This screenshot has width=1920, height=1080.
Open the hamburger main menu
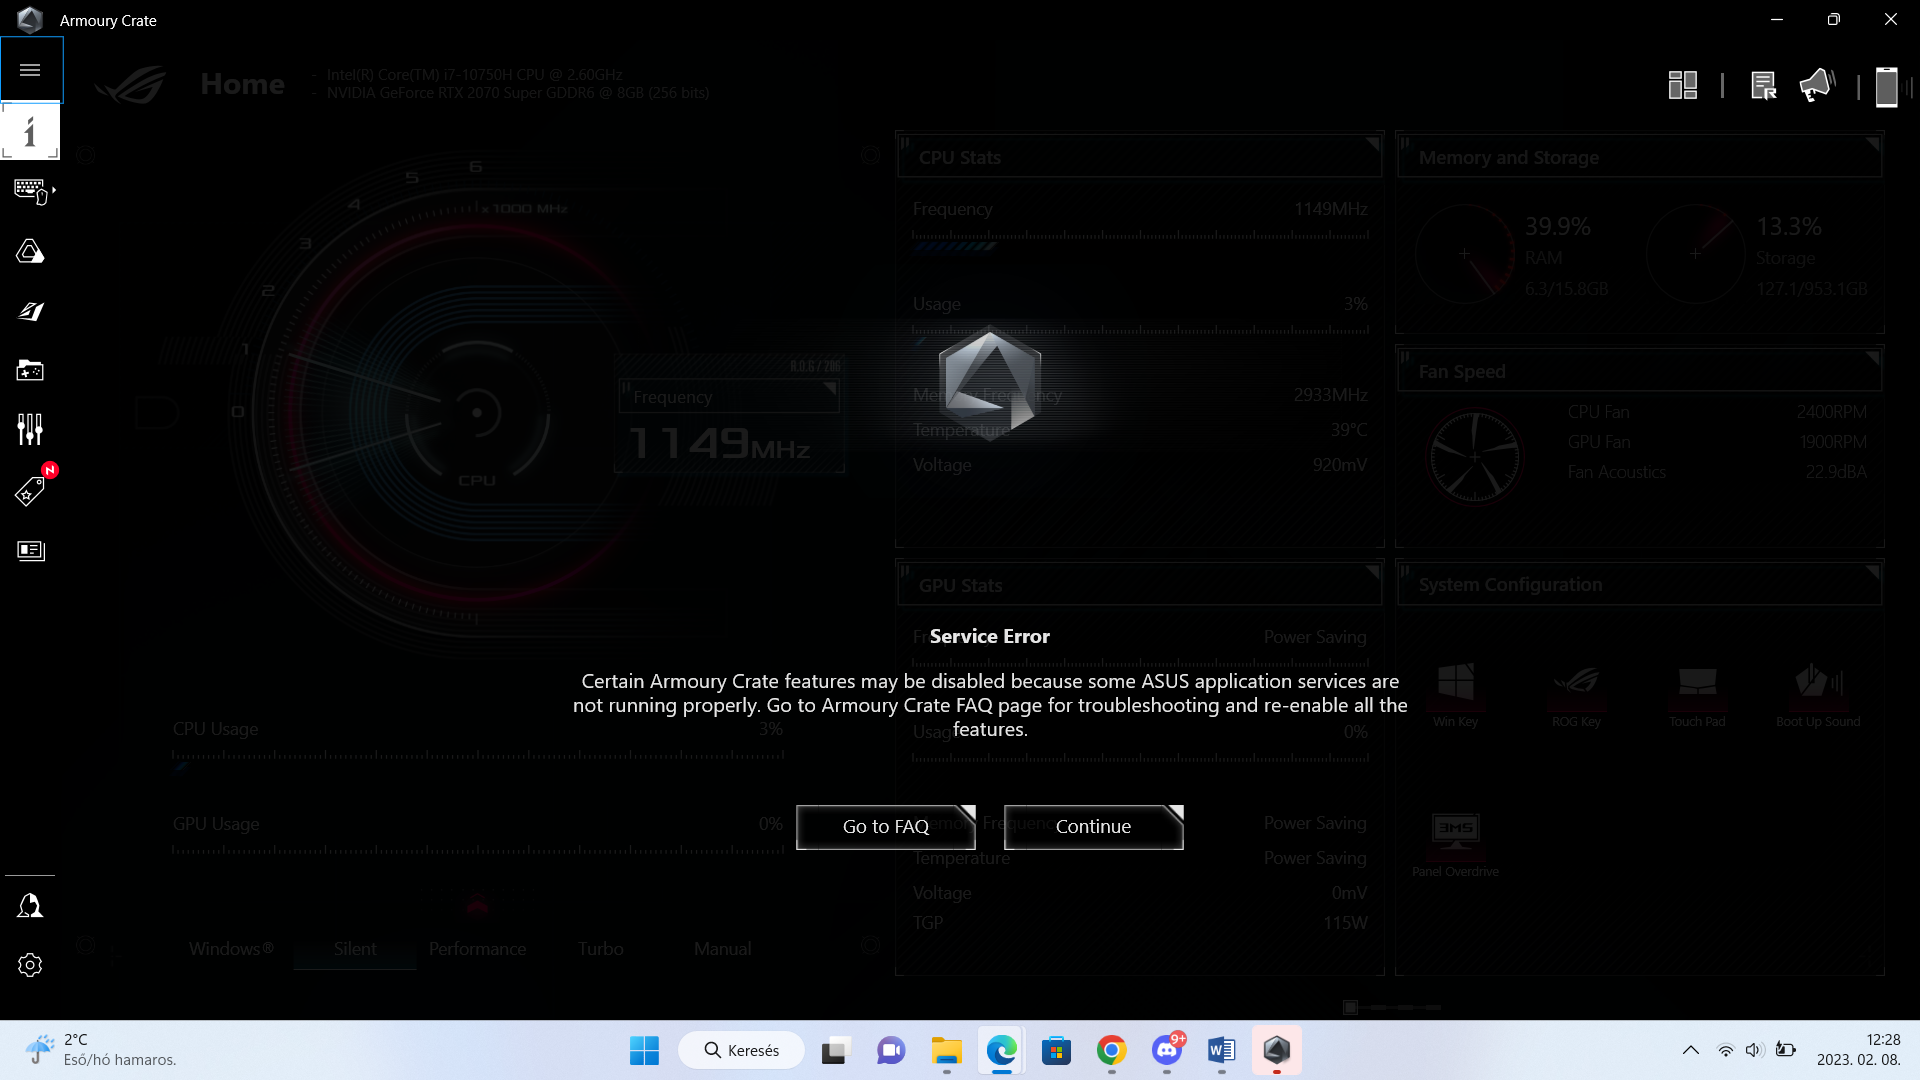point(30,70)
